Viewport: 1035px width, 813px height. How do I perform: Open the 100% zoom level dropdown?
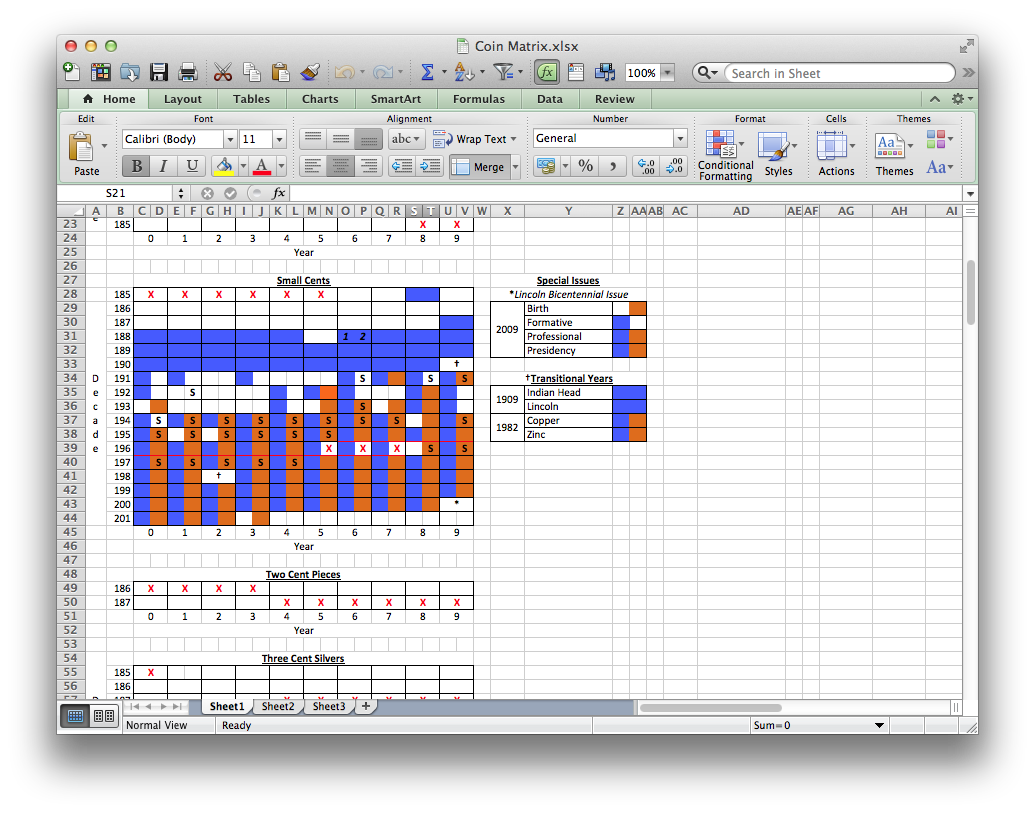pyautogui.click(x=667, y=73)
